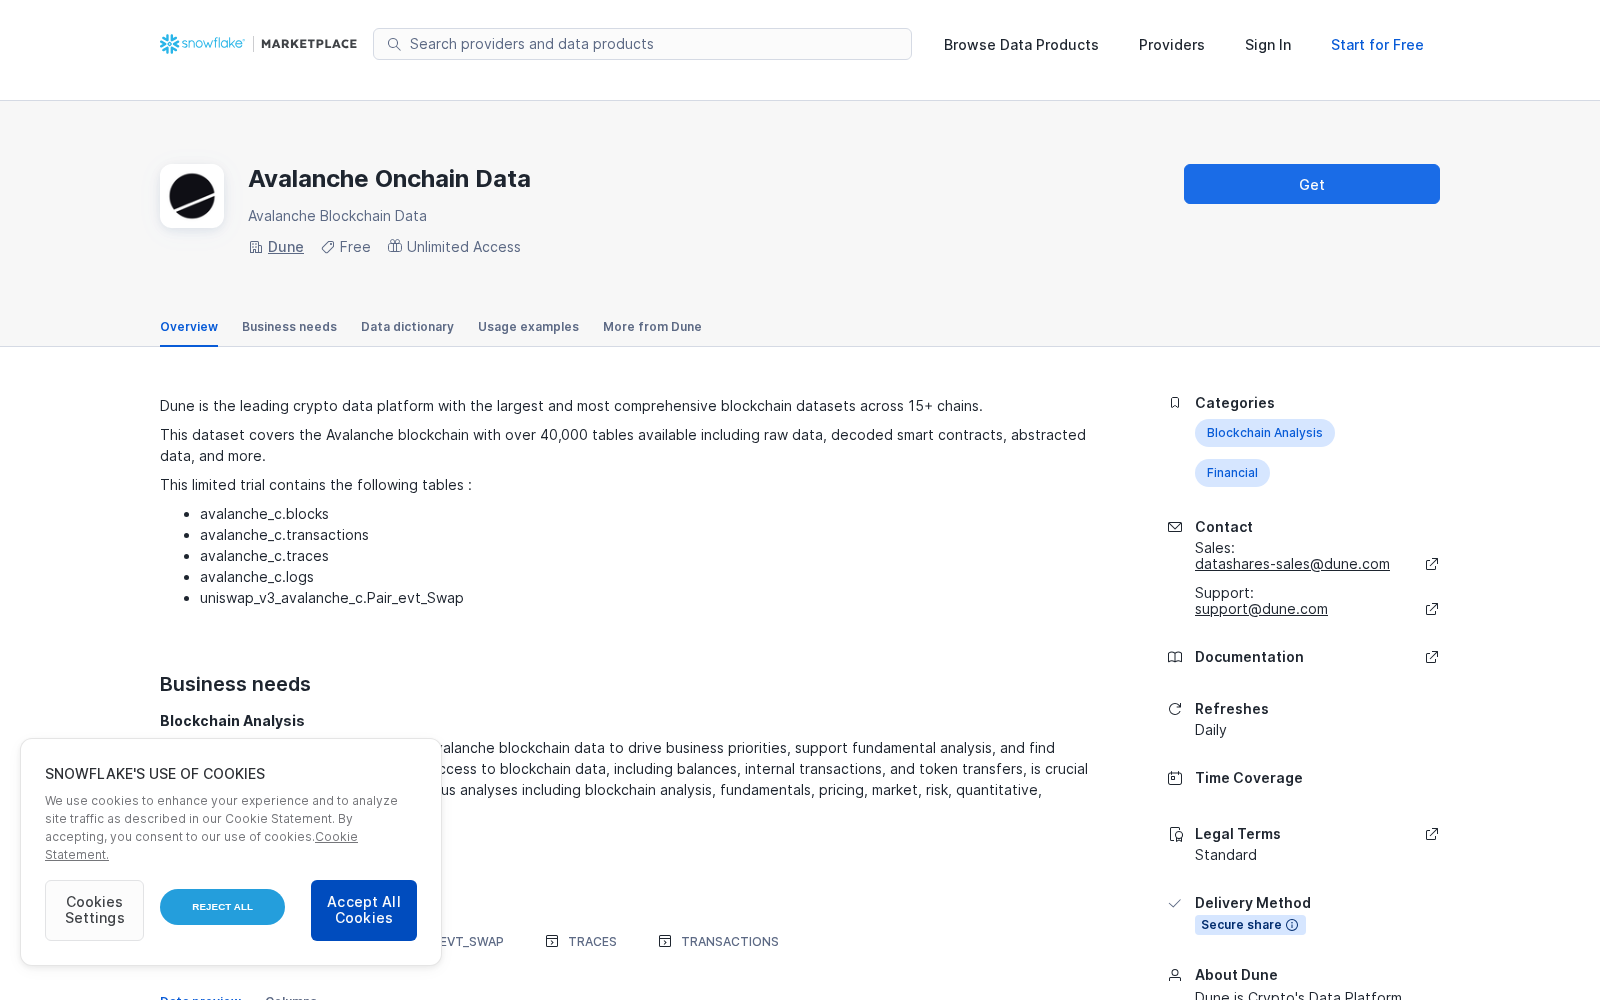The image size is (1600, 1000).
Task: Click the calendar icon beside Time Coverage
Action: click(x=1175, y=778)
